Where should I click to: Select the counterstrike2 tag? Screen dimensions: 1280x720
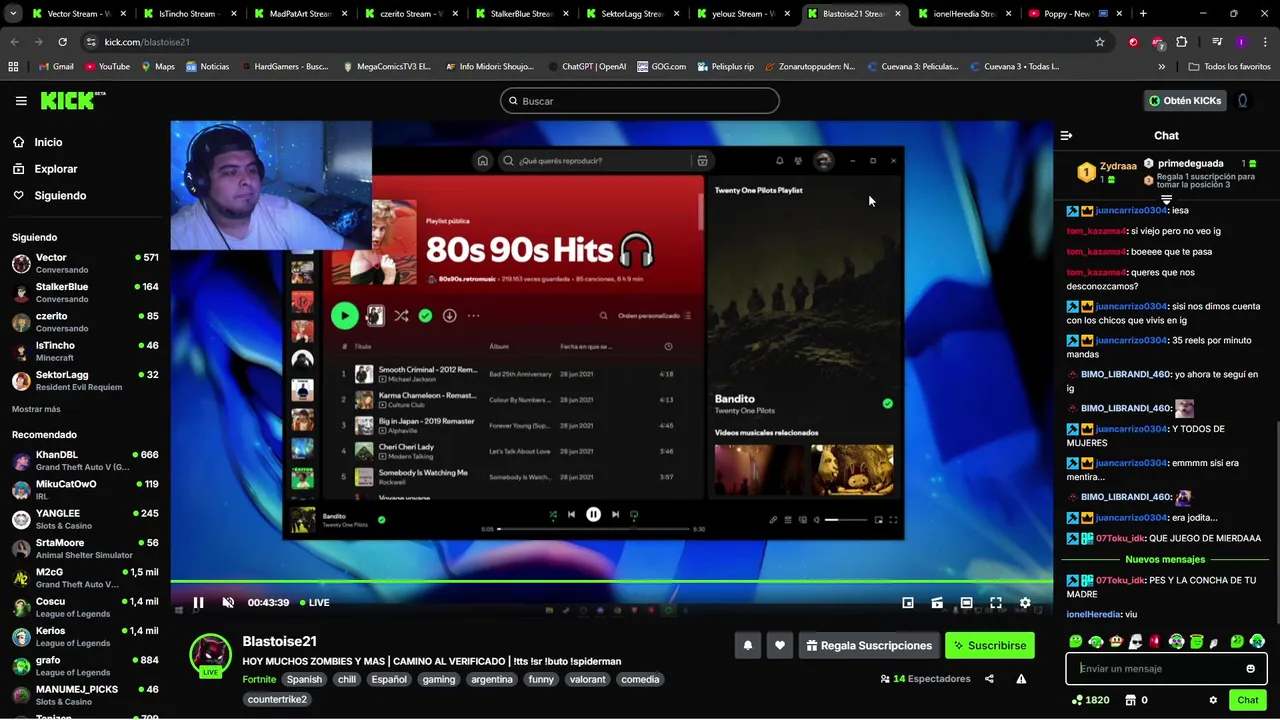point(277,699)
